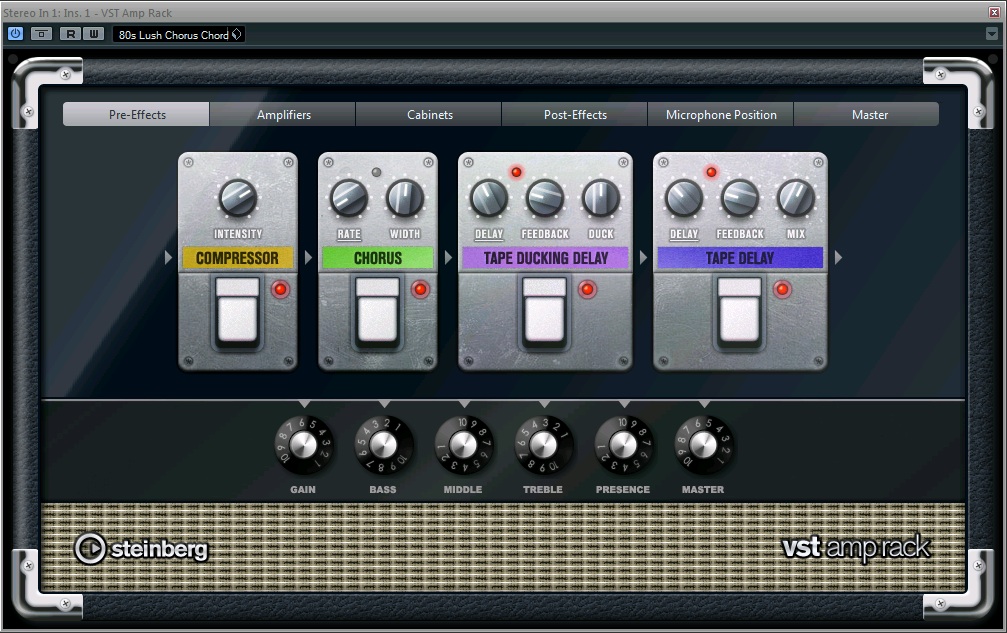Switch to the Pre-Effects tab
Image resolution: width=1007 pixels, height=633 pixels.
tap(136, 114)
